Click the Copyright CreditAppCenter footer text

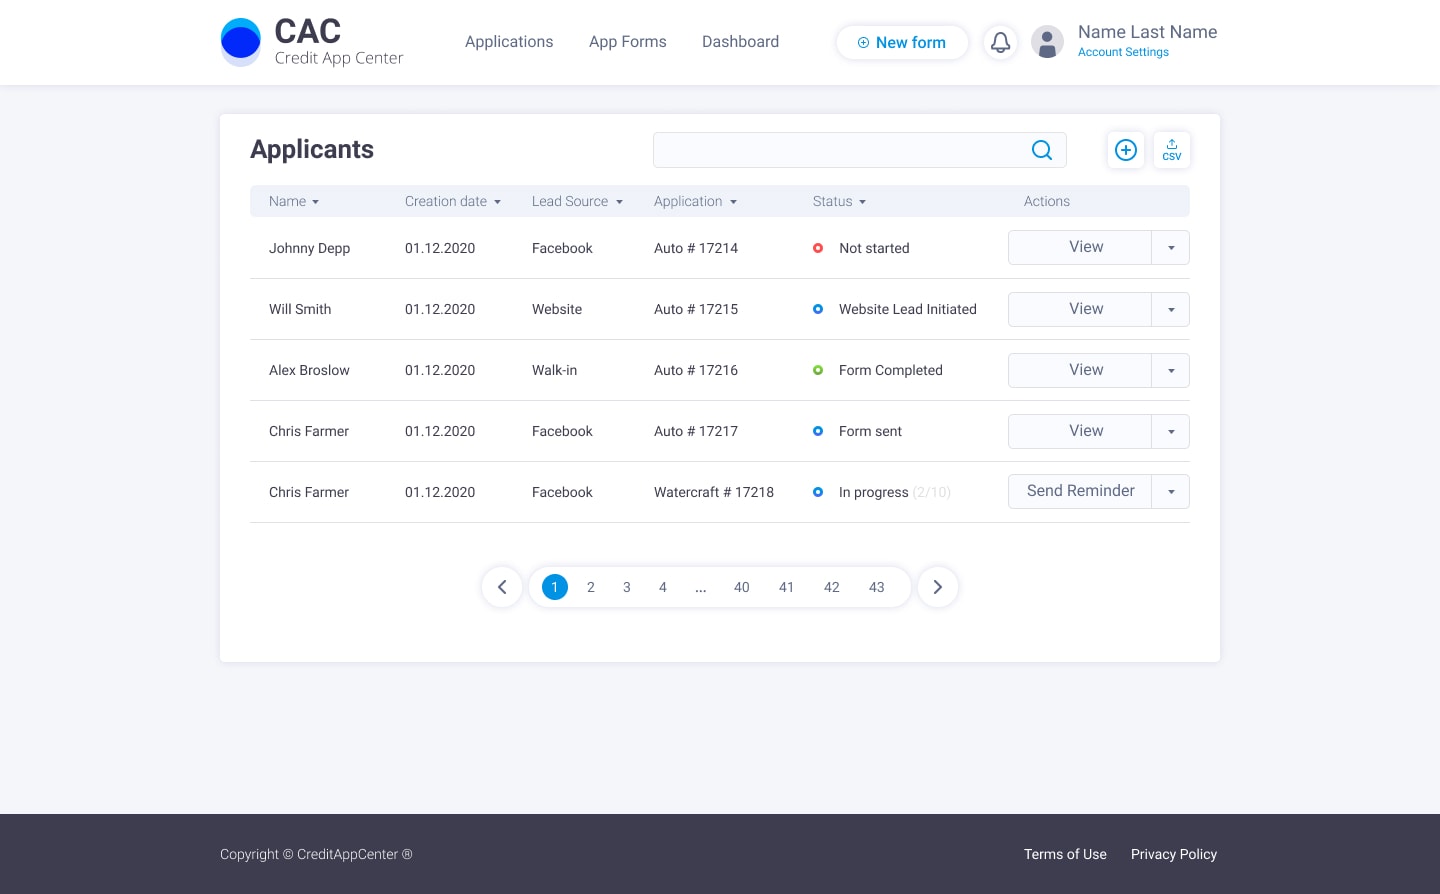[x=316, y=854]
